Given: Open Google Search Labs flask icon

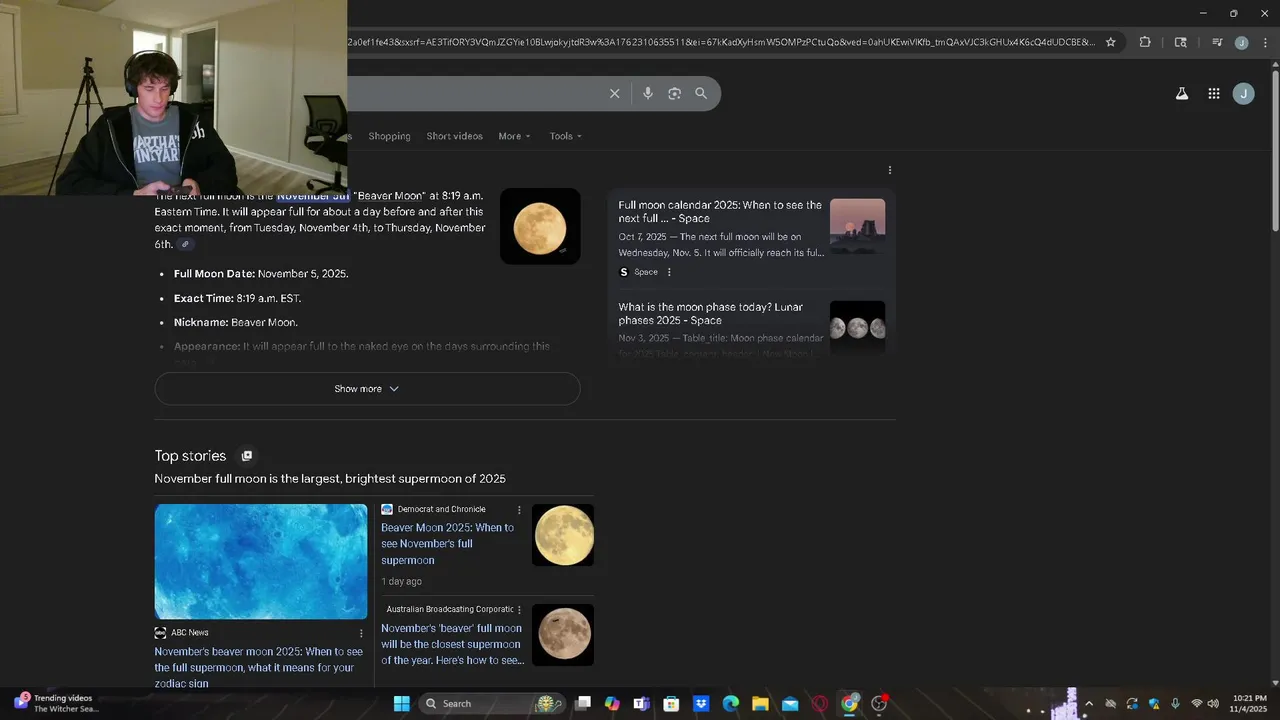Looking at the screenshot, I should (1182, 94).
